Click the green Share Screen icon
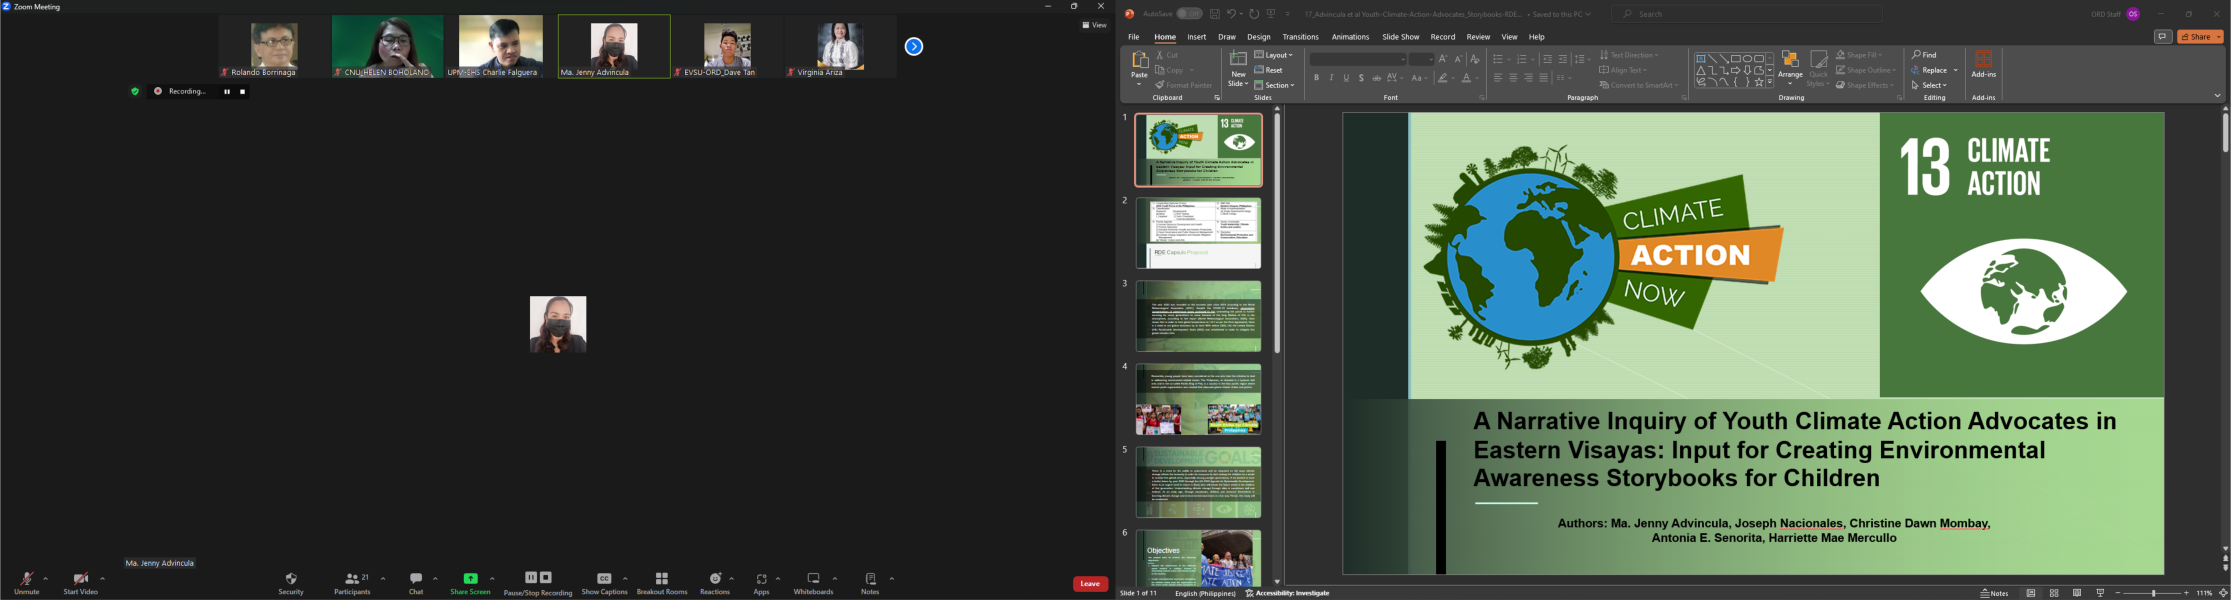The width and height of the screenshot is (2231, 600). click(x=470, y=578)
